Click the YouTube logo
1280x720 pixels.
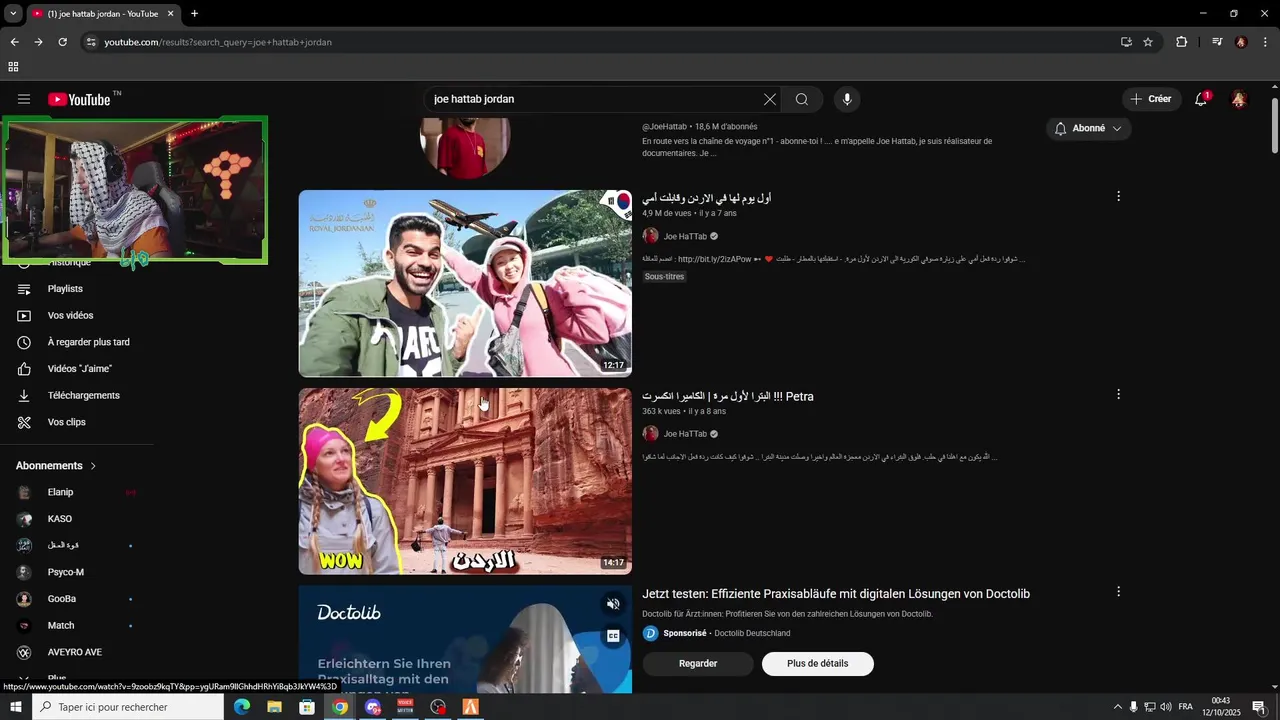(79, 99)
